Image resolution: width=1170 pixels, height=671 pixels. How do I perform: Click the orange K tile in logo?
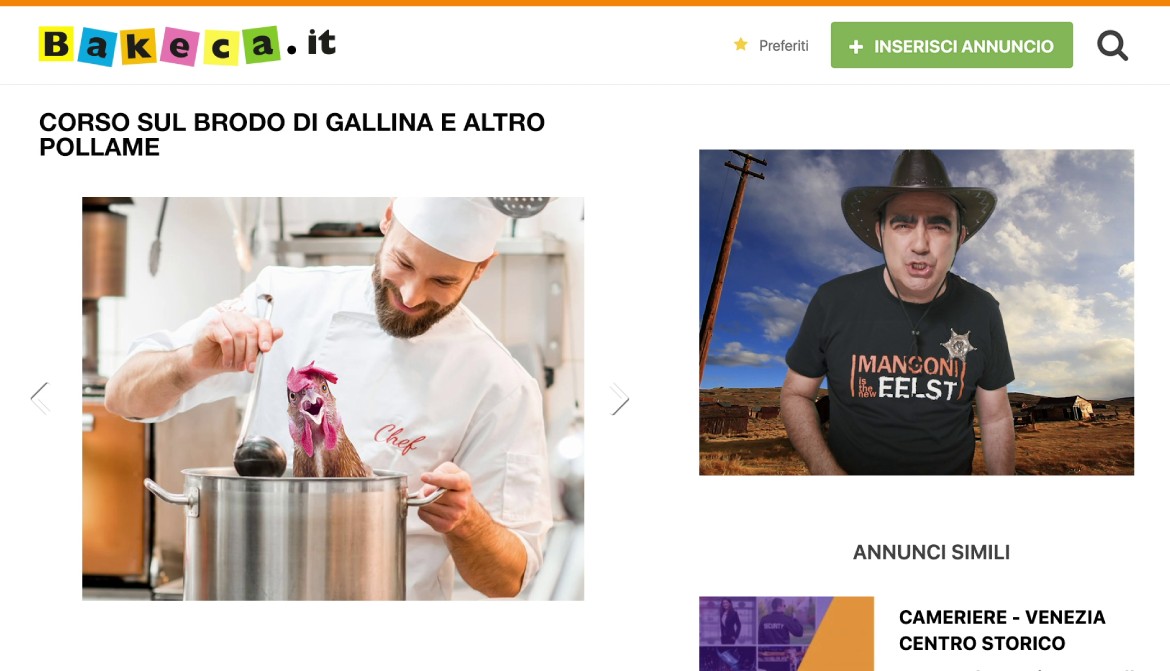[x=139, y=47]
